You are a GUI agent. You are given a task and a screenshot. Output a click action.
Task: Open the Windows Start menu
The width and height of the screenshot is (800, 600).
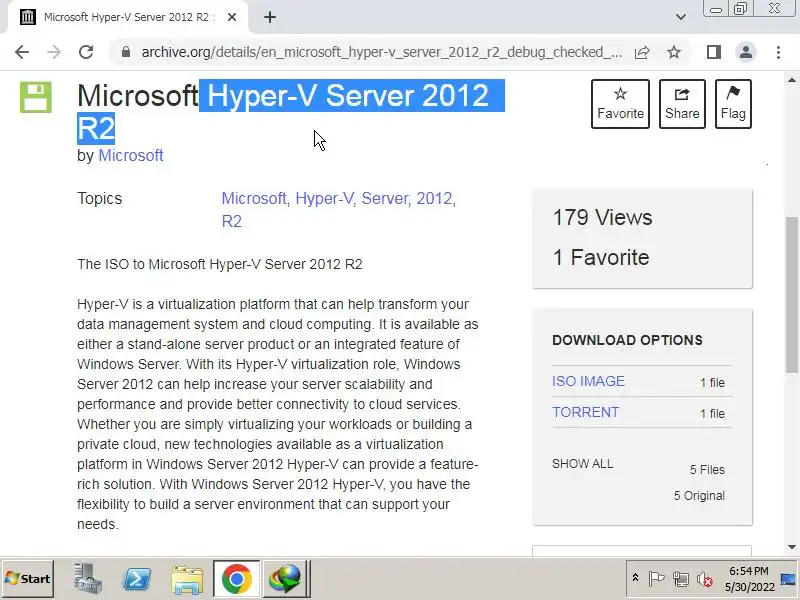click(x=28, y=579)
